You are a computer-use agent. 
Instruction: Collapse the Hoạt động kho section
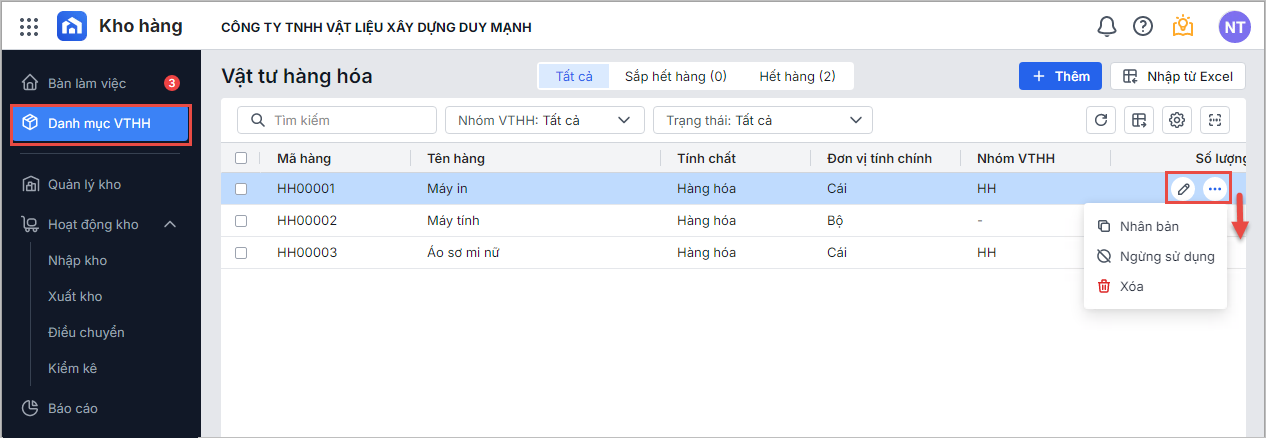click(170, 224)
